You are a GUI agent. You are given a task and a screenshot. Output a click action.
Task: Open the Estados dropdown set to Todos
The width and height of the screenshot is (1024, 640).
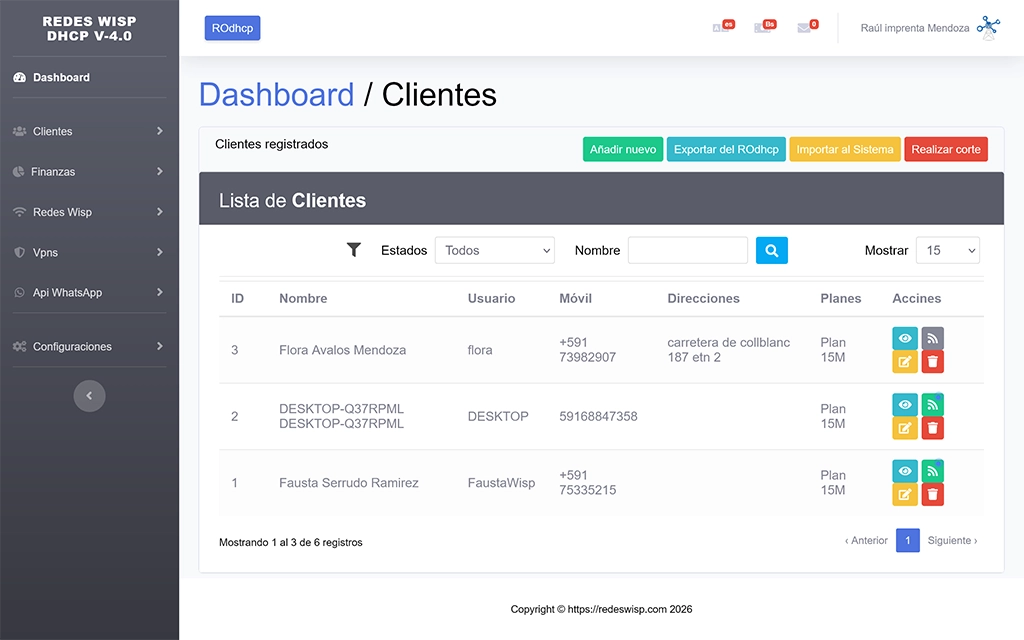pyautogui.click(x=494, y=250)
